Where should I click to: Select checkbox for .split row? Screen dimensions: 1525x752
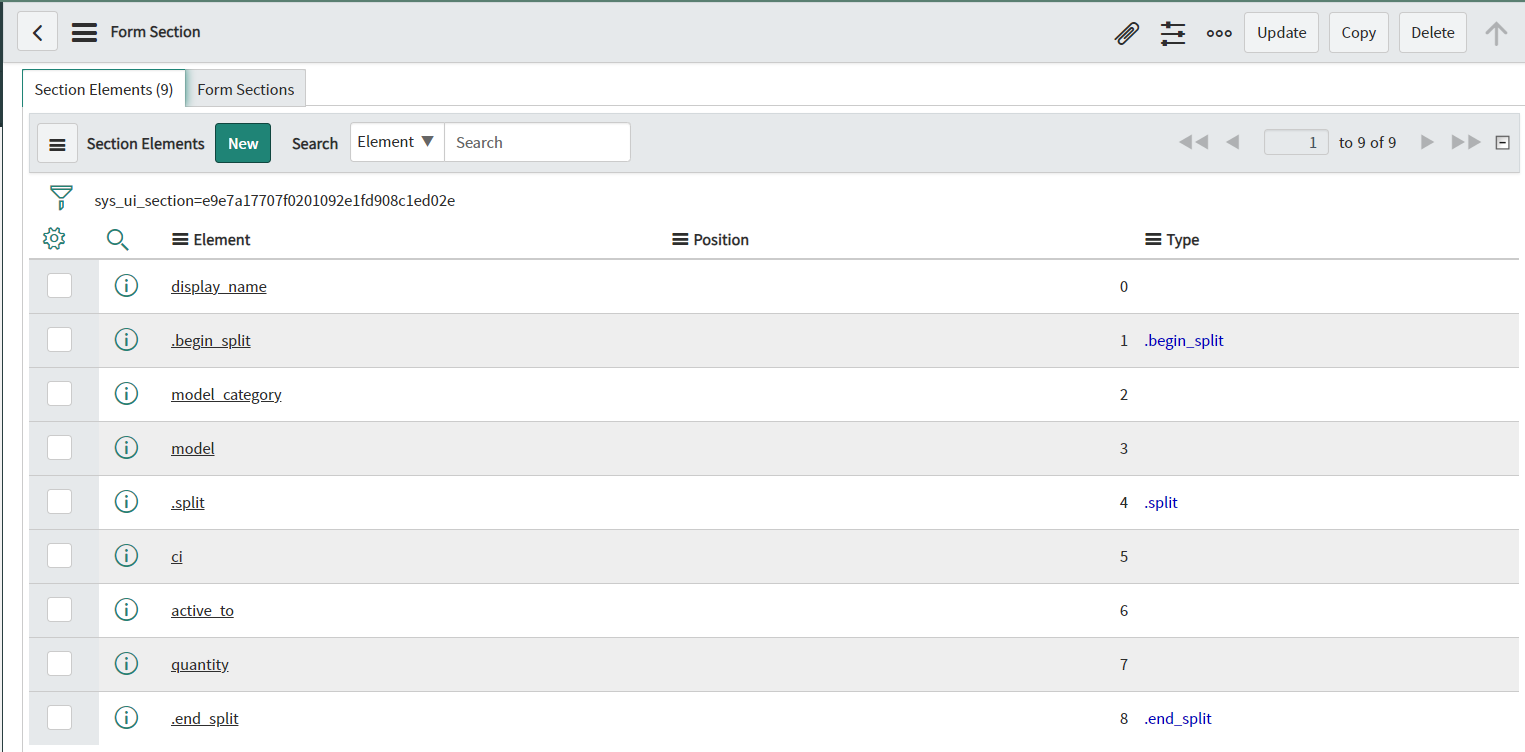(x=59, y=502)
